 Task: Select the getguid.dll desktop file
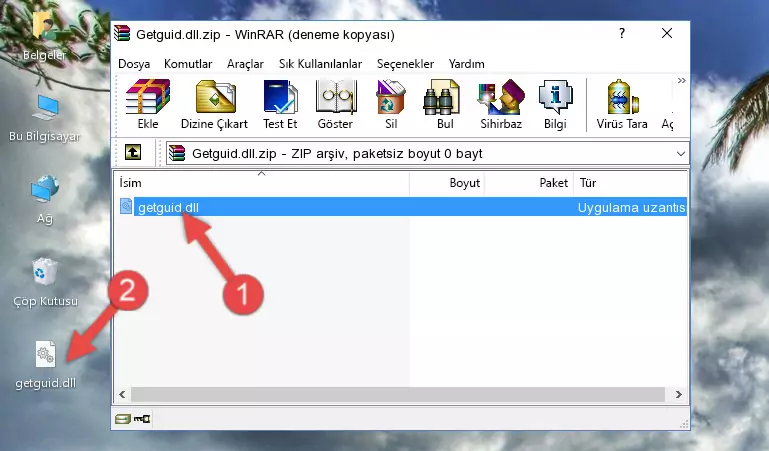(x=46, y=365)
